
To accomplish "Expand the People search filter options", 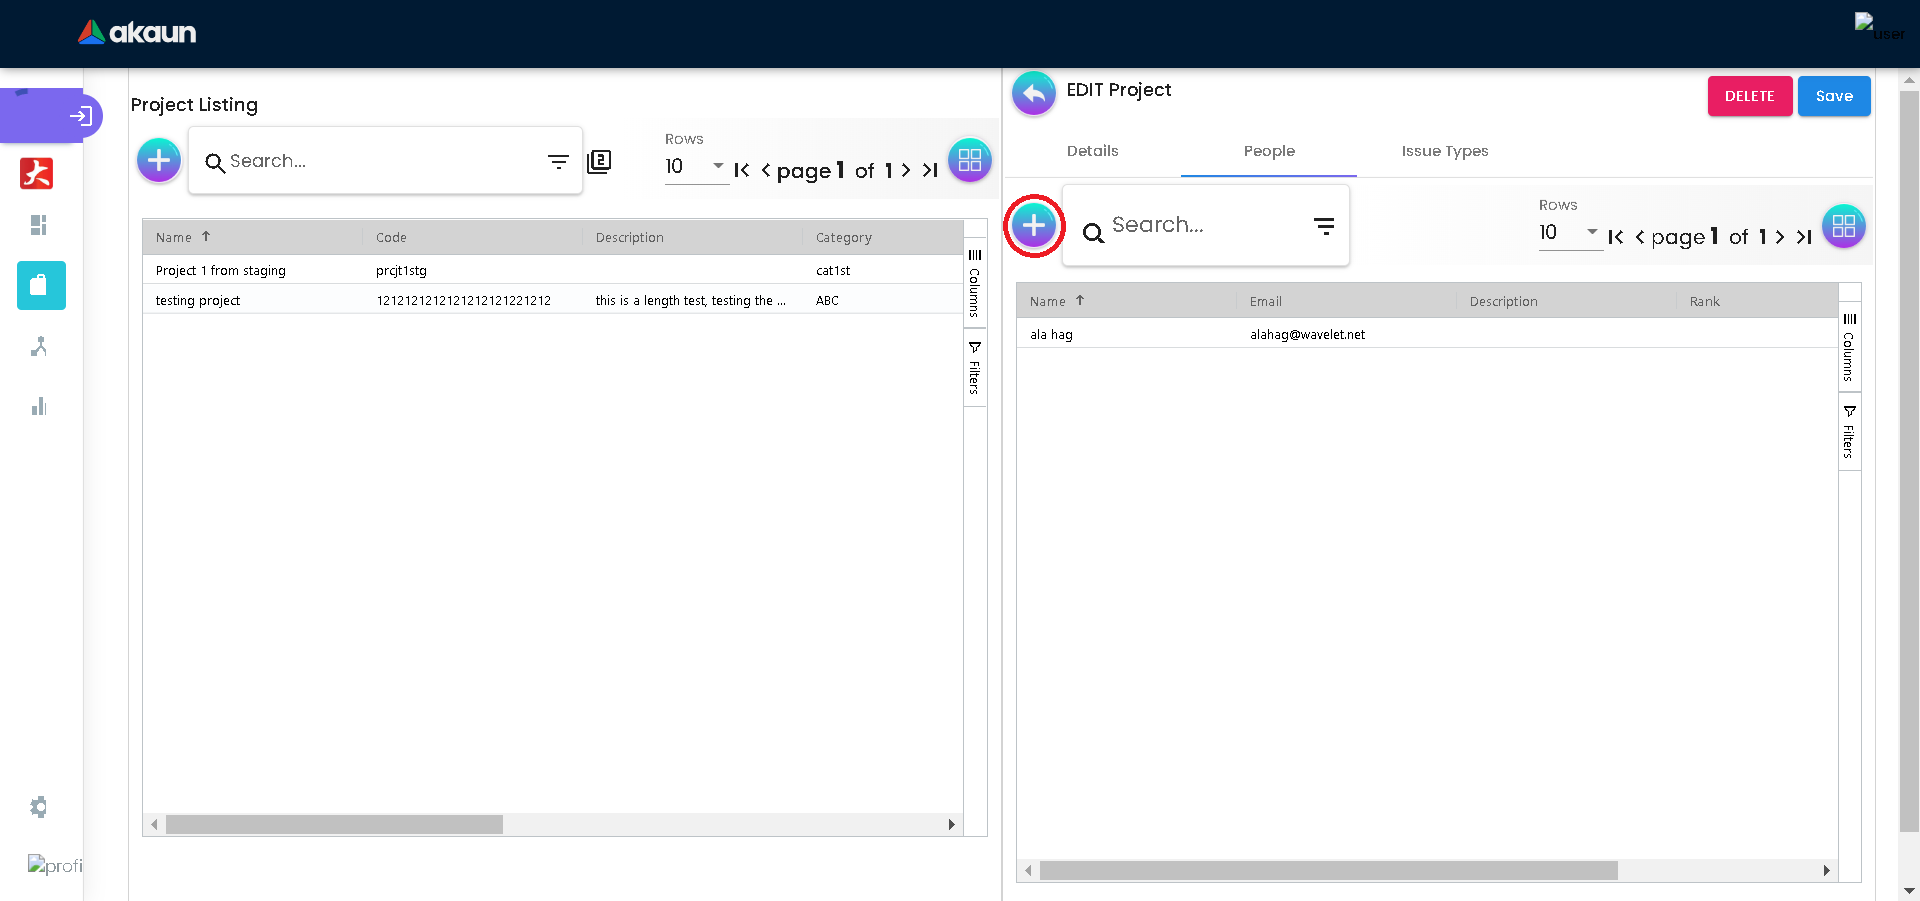I will pyautogui.click(x=1324, y=227).
